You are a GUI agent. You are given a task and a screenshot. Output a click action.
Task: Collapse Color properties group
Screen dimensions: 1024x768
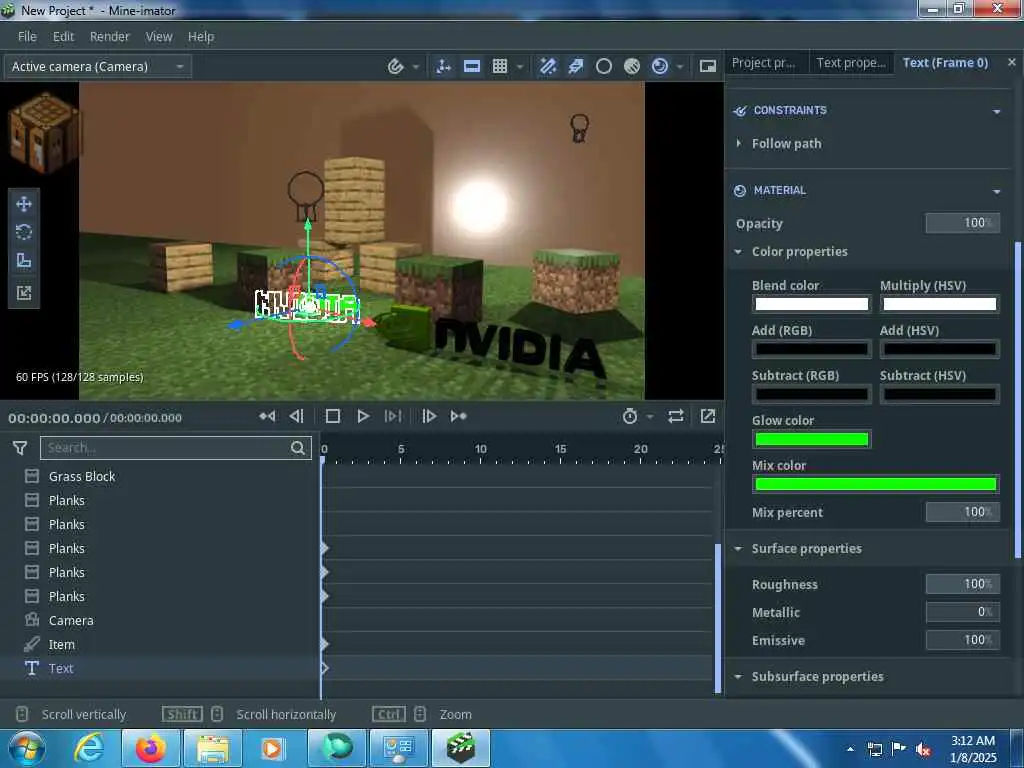[738, 251]
